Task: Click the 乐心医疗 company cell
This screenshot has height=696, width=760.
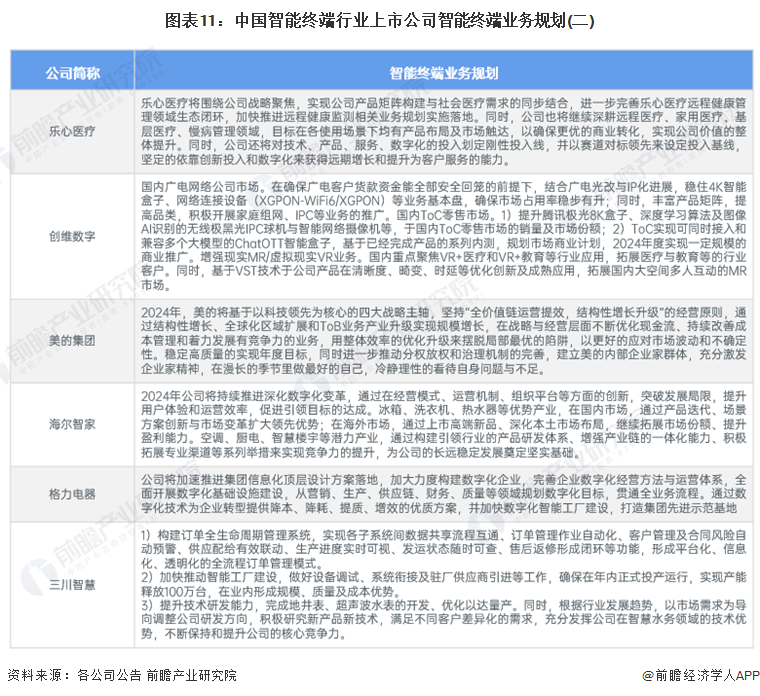Action: pyautogui.click(x=72, y=131)
